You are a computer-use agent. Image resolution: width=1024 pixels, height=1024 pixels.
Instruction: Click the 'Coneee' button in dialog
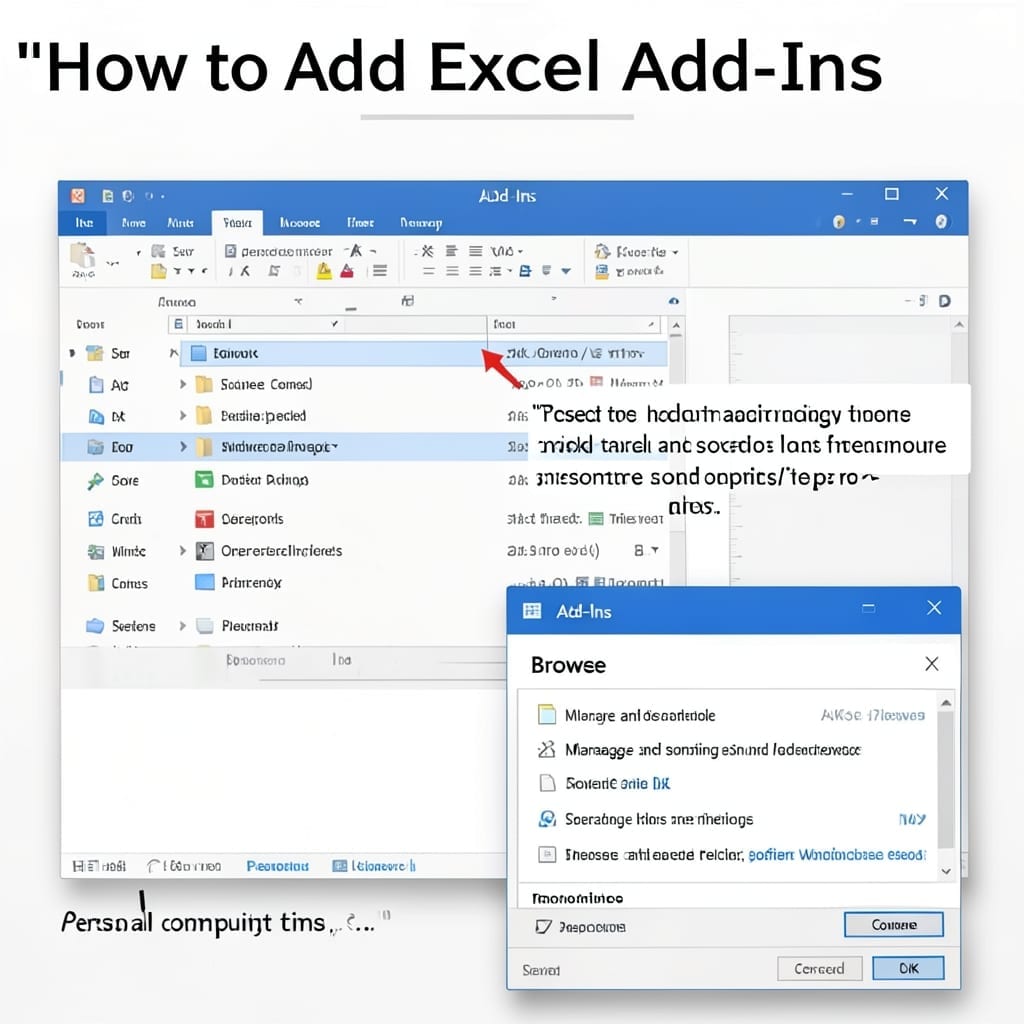(893, 925)
